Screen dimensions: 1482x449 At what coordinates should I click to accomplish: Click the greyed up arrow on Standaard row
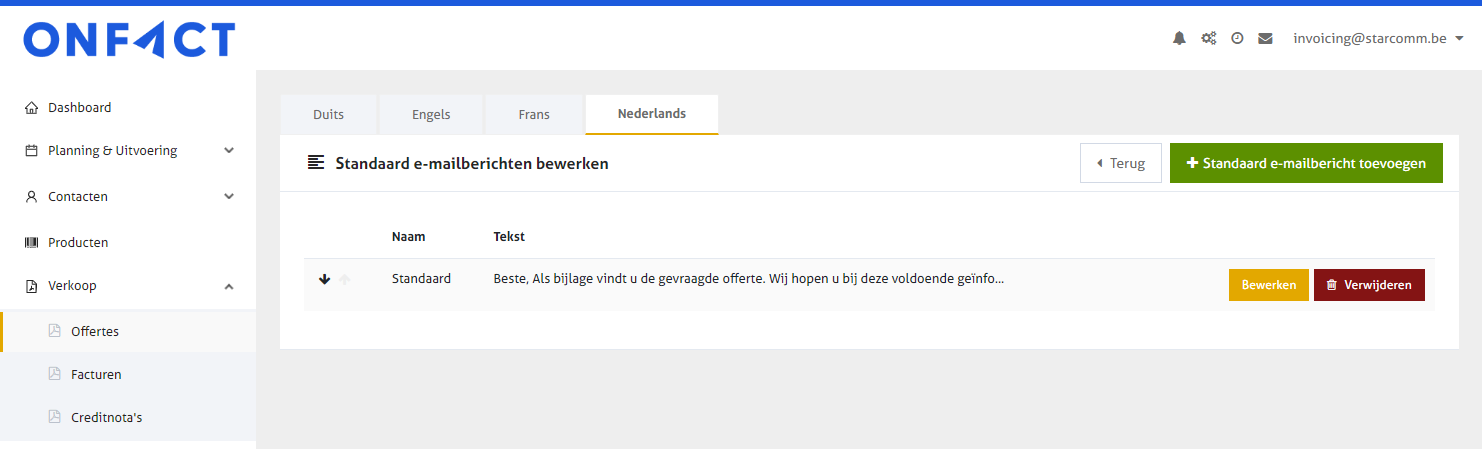(x=344, y=280)
